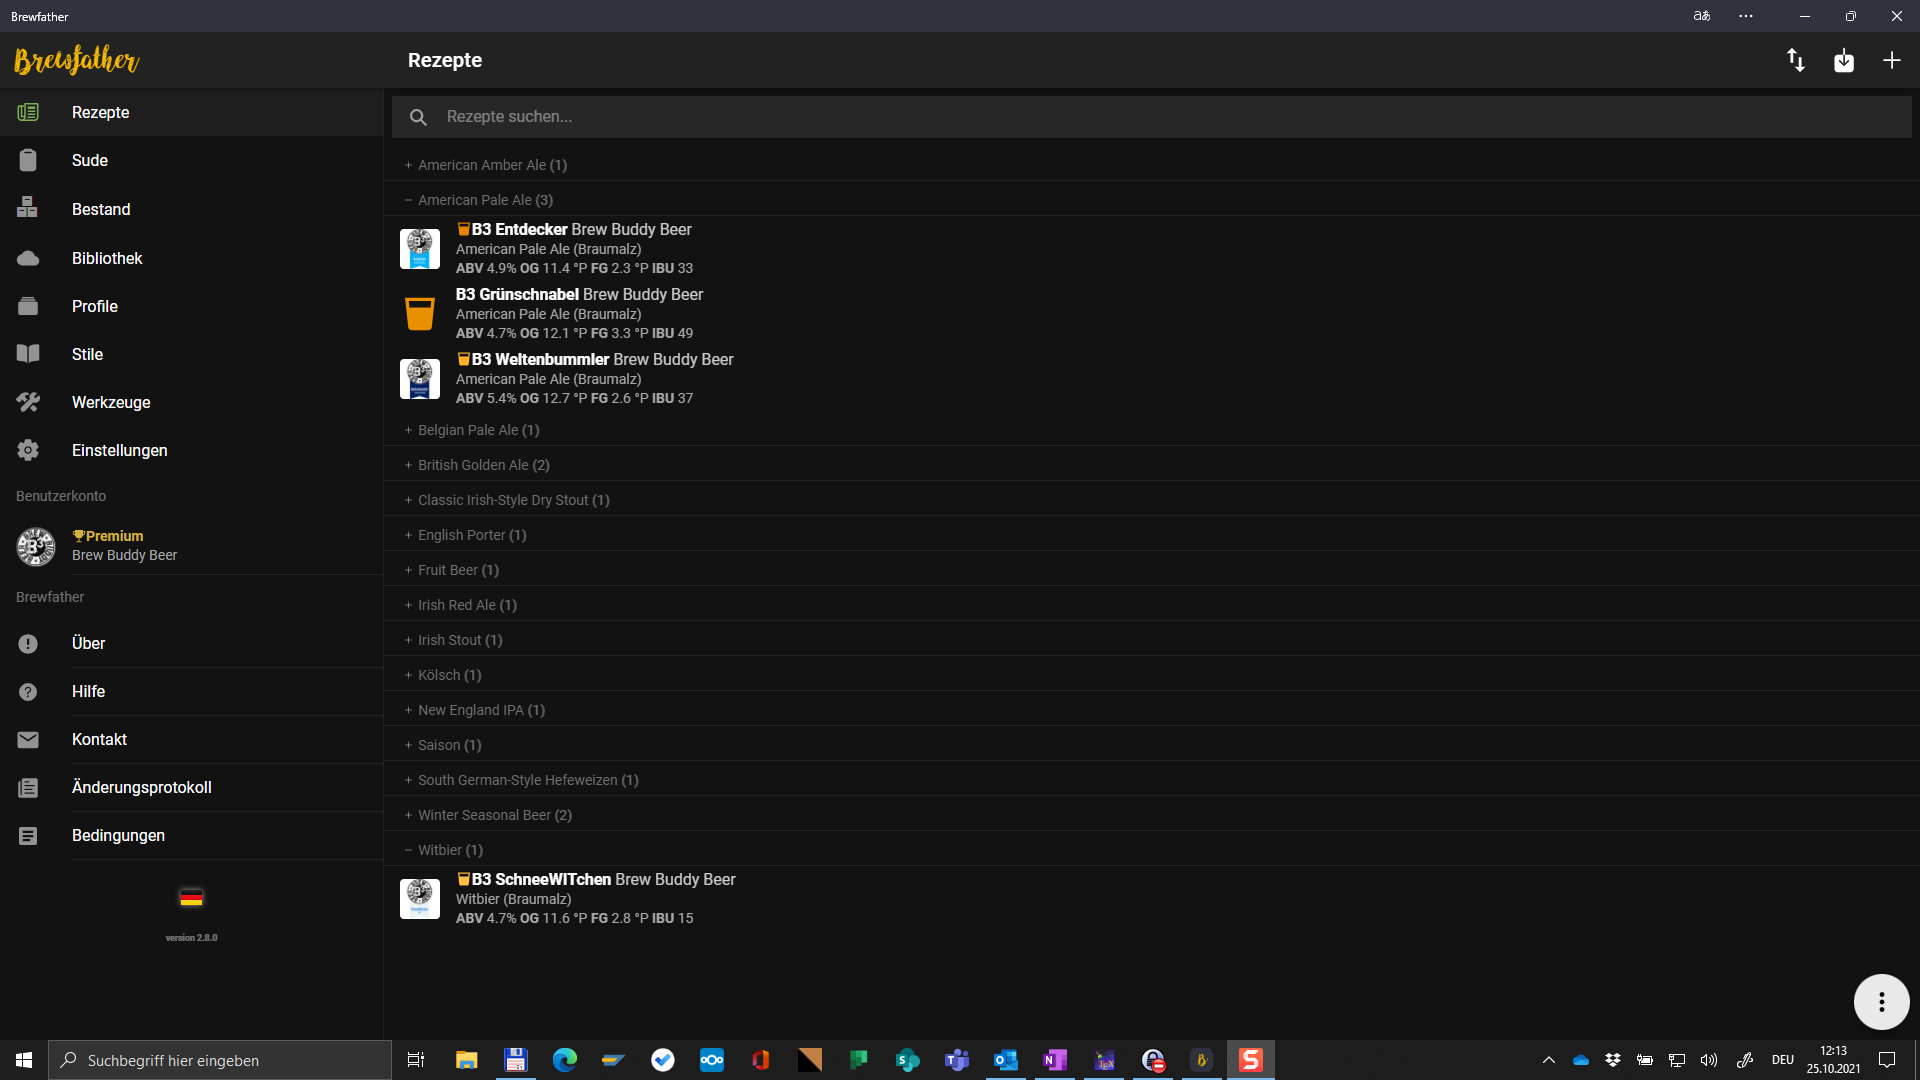Open B3 SchneeWITchen recipe thumbnail
Screen dimensions: 1920x1080
click(x=420, y=899)
